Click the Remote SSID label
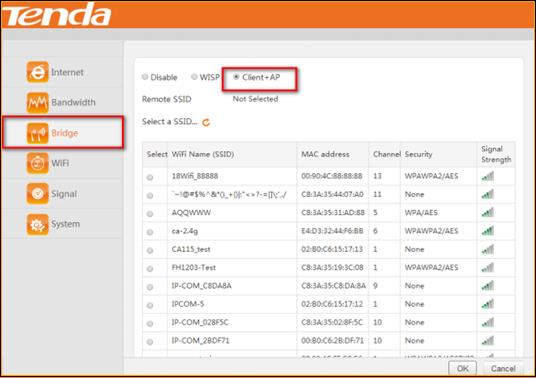This screenshot has width=536, height=378. click(x=166, y=99)
